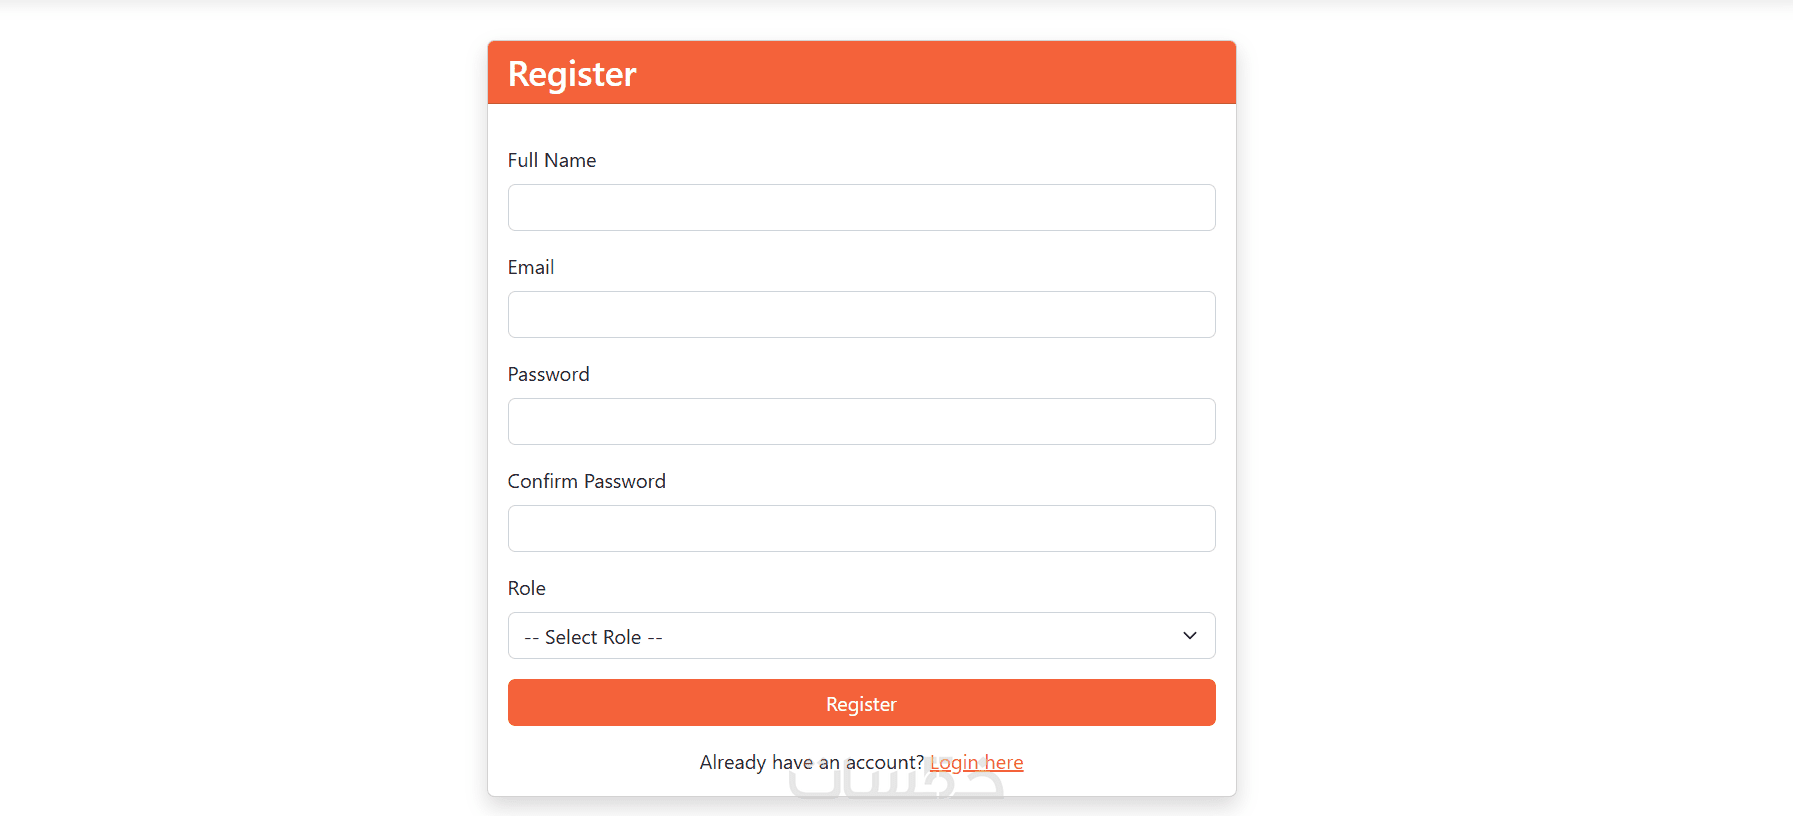Click into the Password field

coord(861,422)
